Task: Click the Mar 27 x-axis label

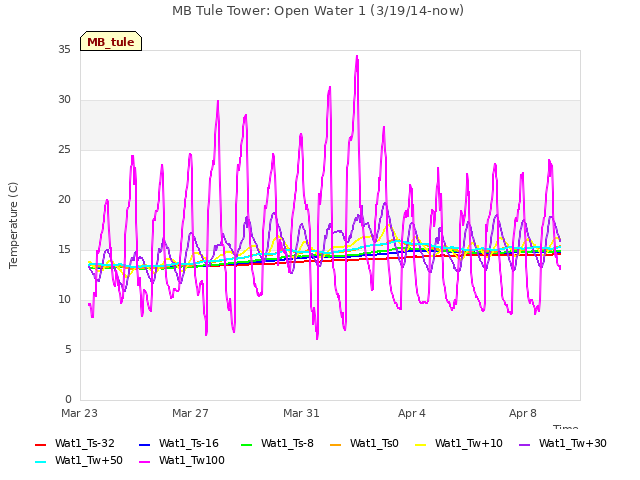Action: pos(190,413)
